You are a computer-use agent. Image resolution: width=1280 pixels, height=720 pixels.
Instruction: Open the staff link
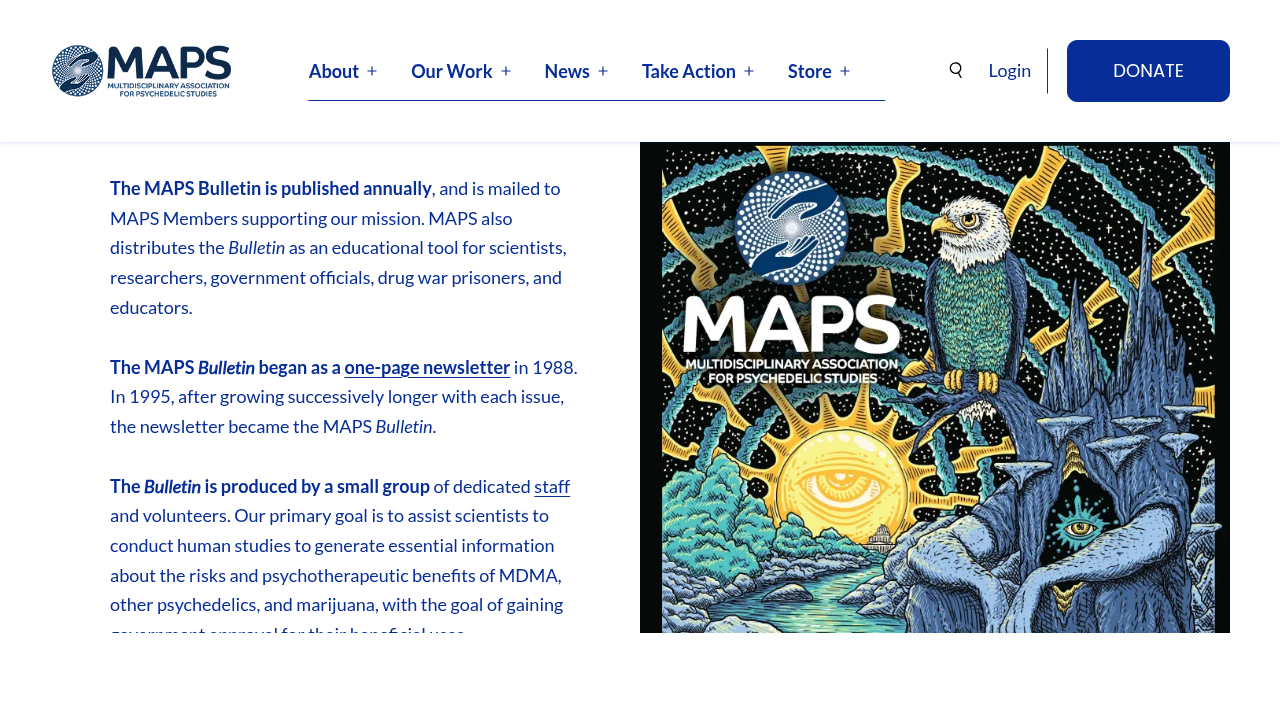pos(552,487)
